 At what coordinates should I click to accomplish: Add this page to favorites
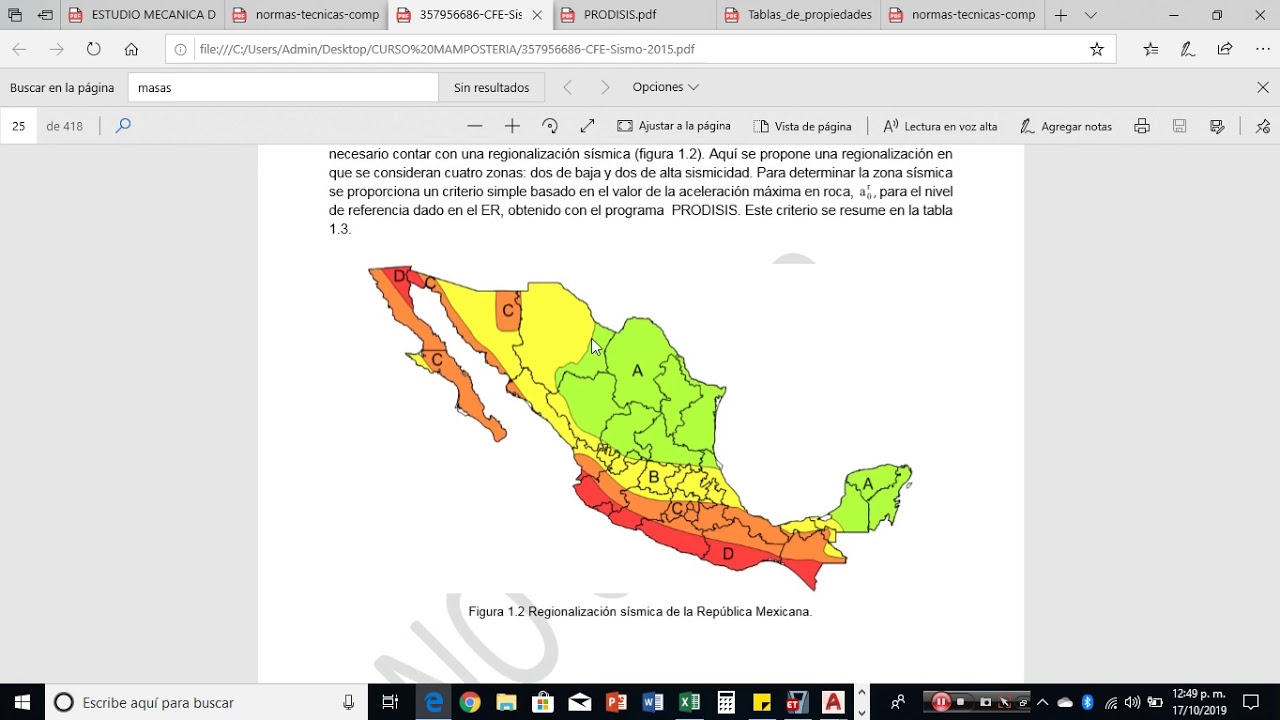pos(1097,49)
